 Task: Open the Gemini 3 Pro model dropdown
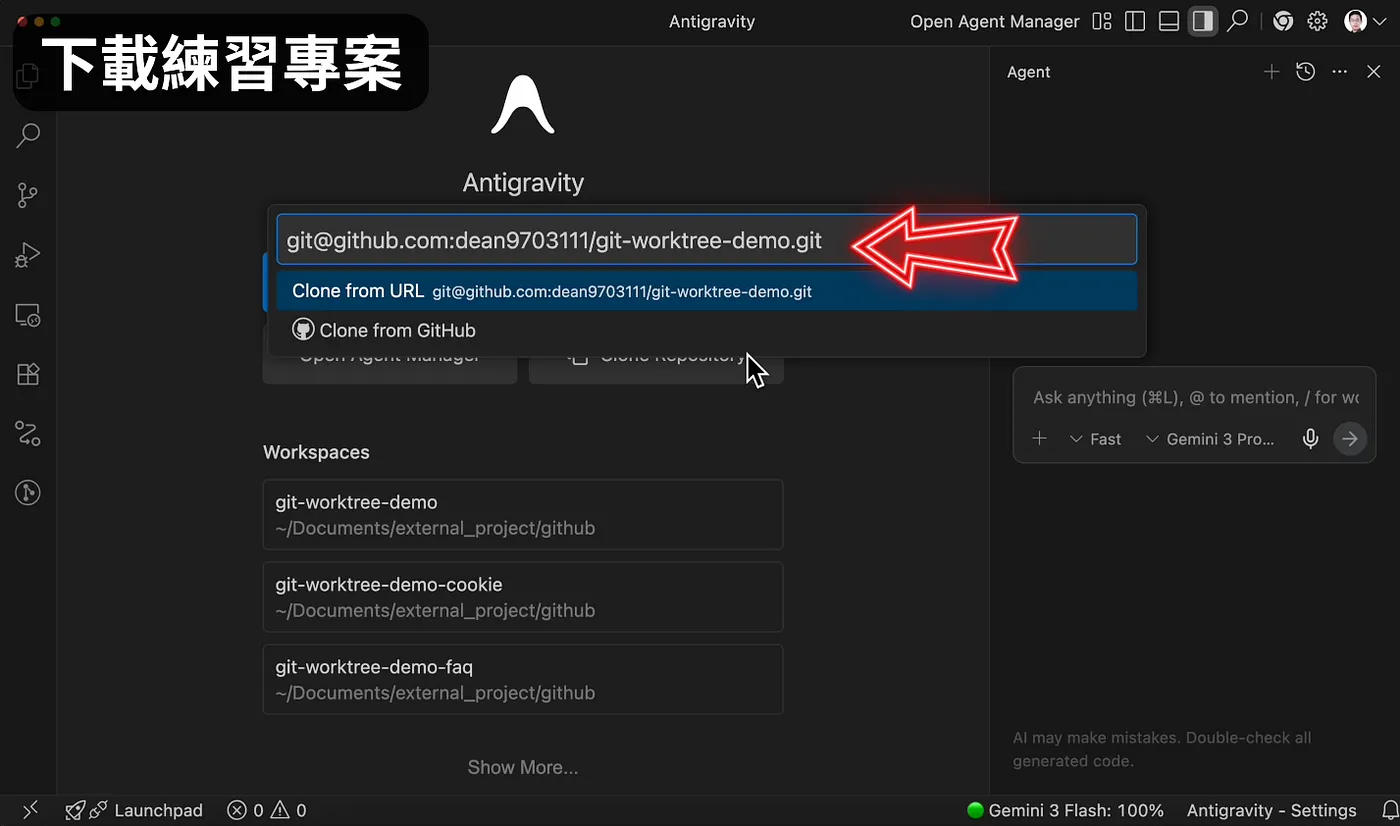(1210, 438)
